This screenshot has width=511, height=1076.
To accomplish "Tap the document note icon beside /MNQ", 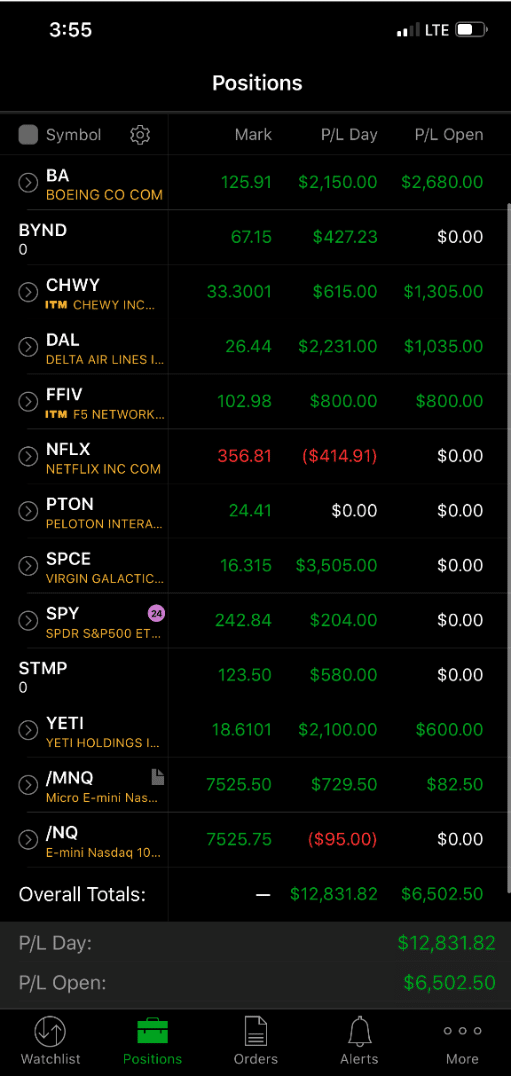I will [158, 777].
